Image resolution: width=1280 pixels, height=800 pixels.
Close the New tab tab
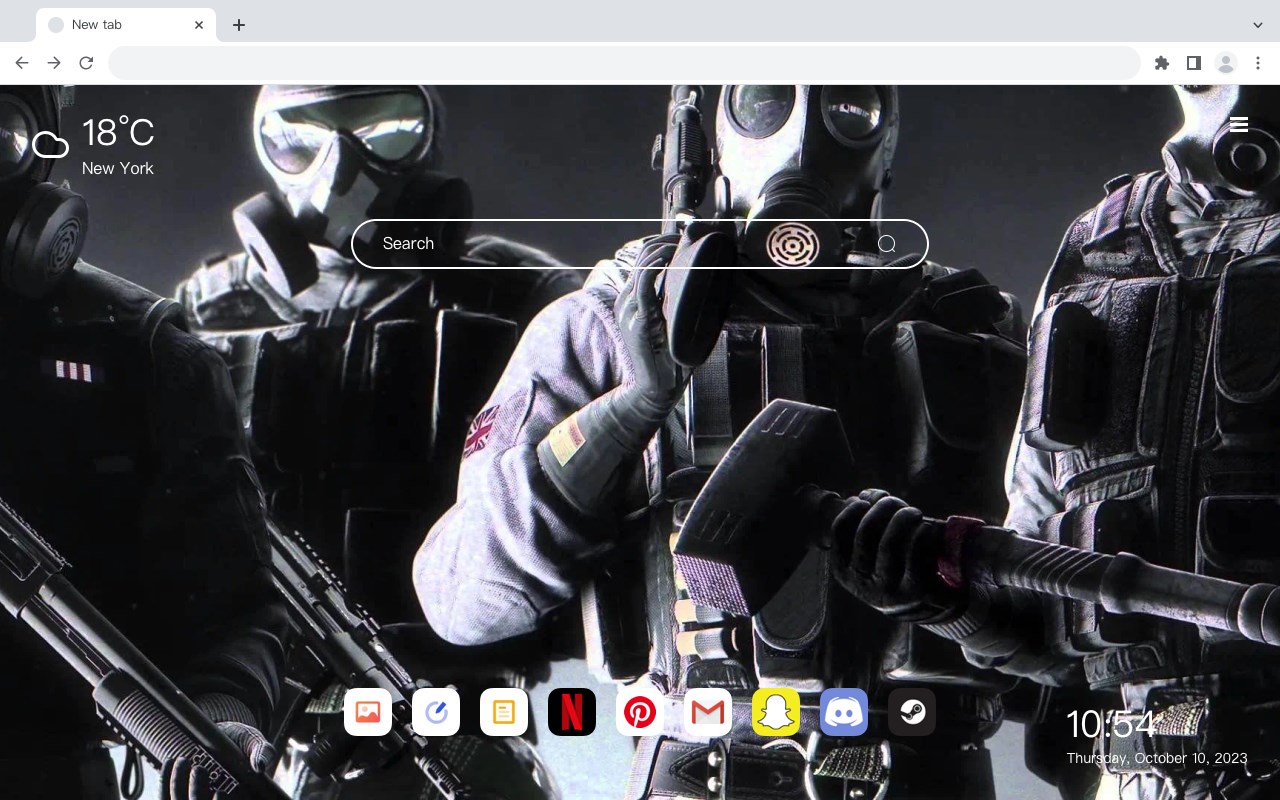[199, 25]
